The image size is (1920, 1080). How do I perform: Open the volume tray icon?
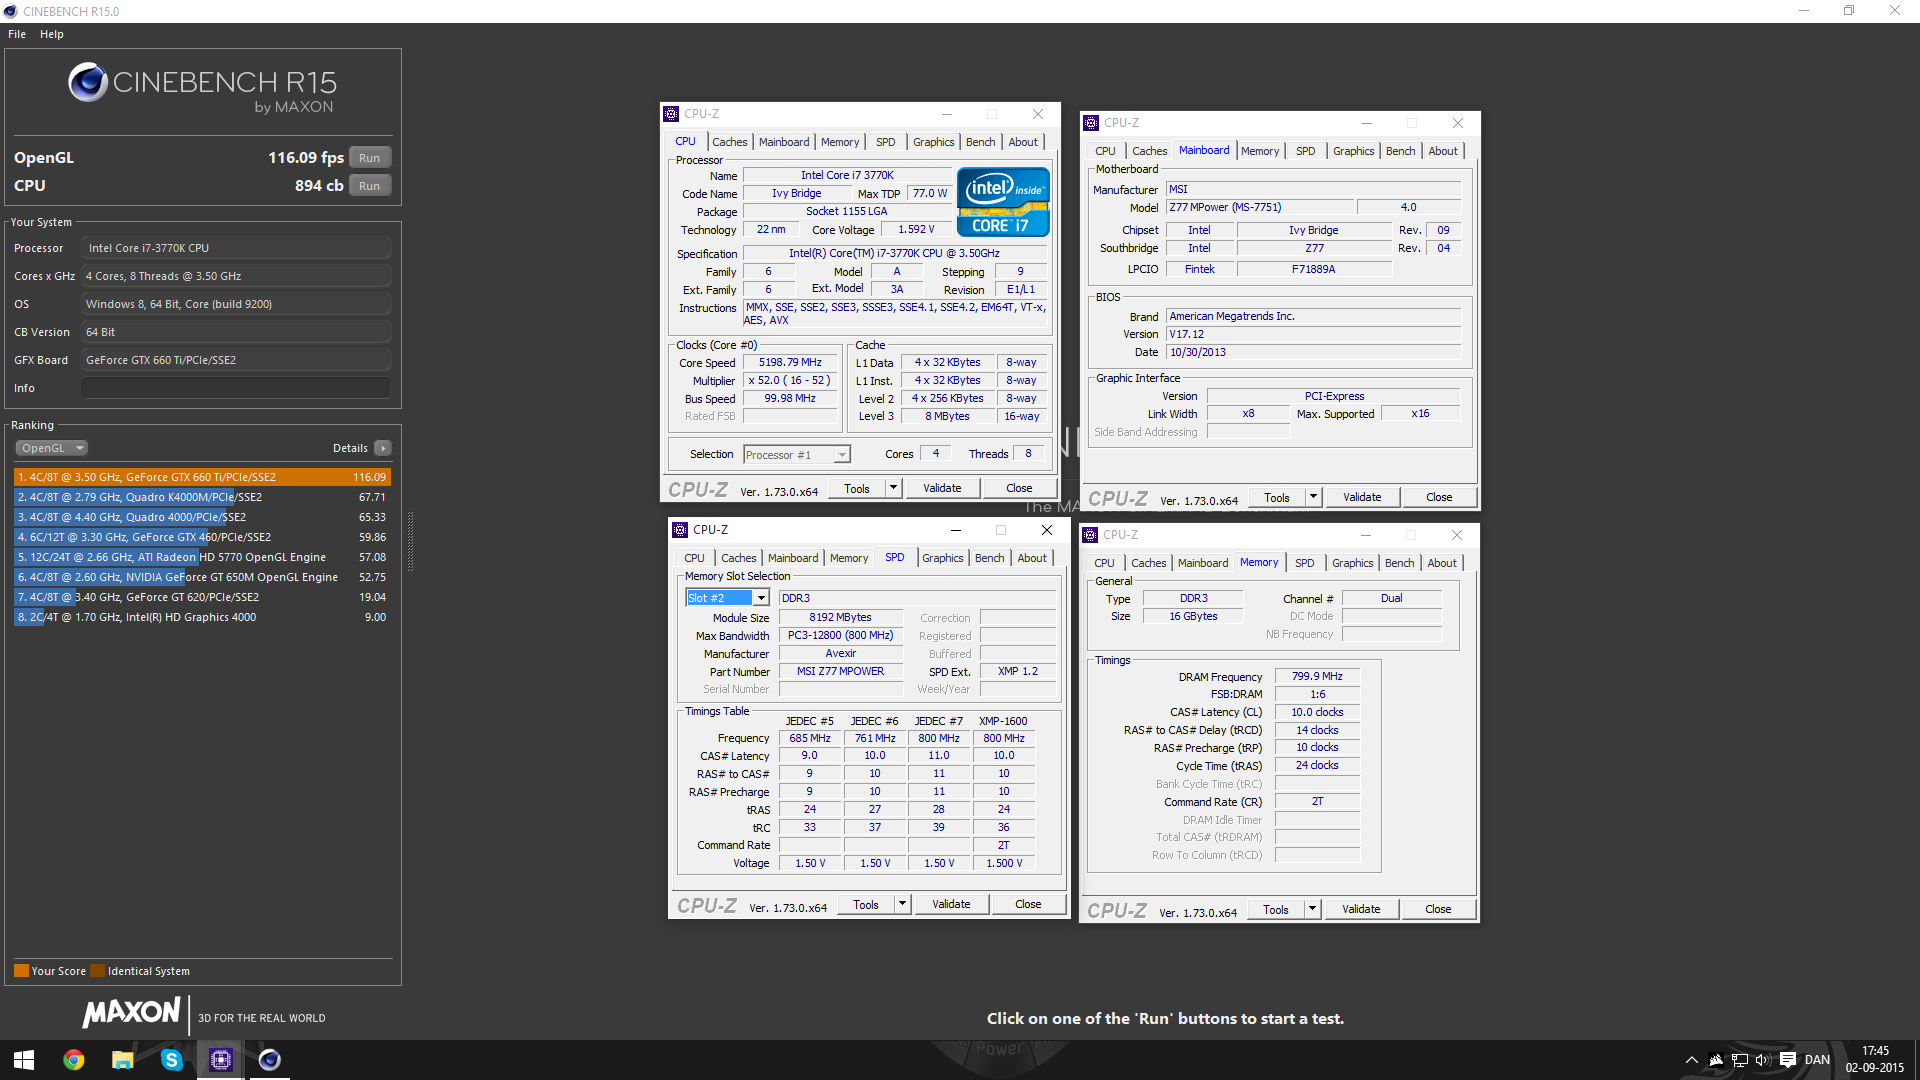[x=1763, y=1060]
